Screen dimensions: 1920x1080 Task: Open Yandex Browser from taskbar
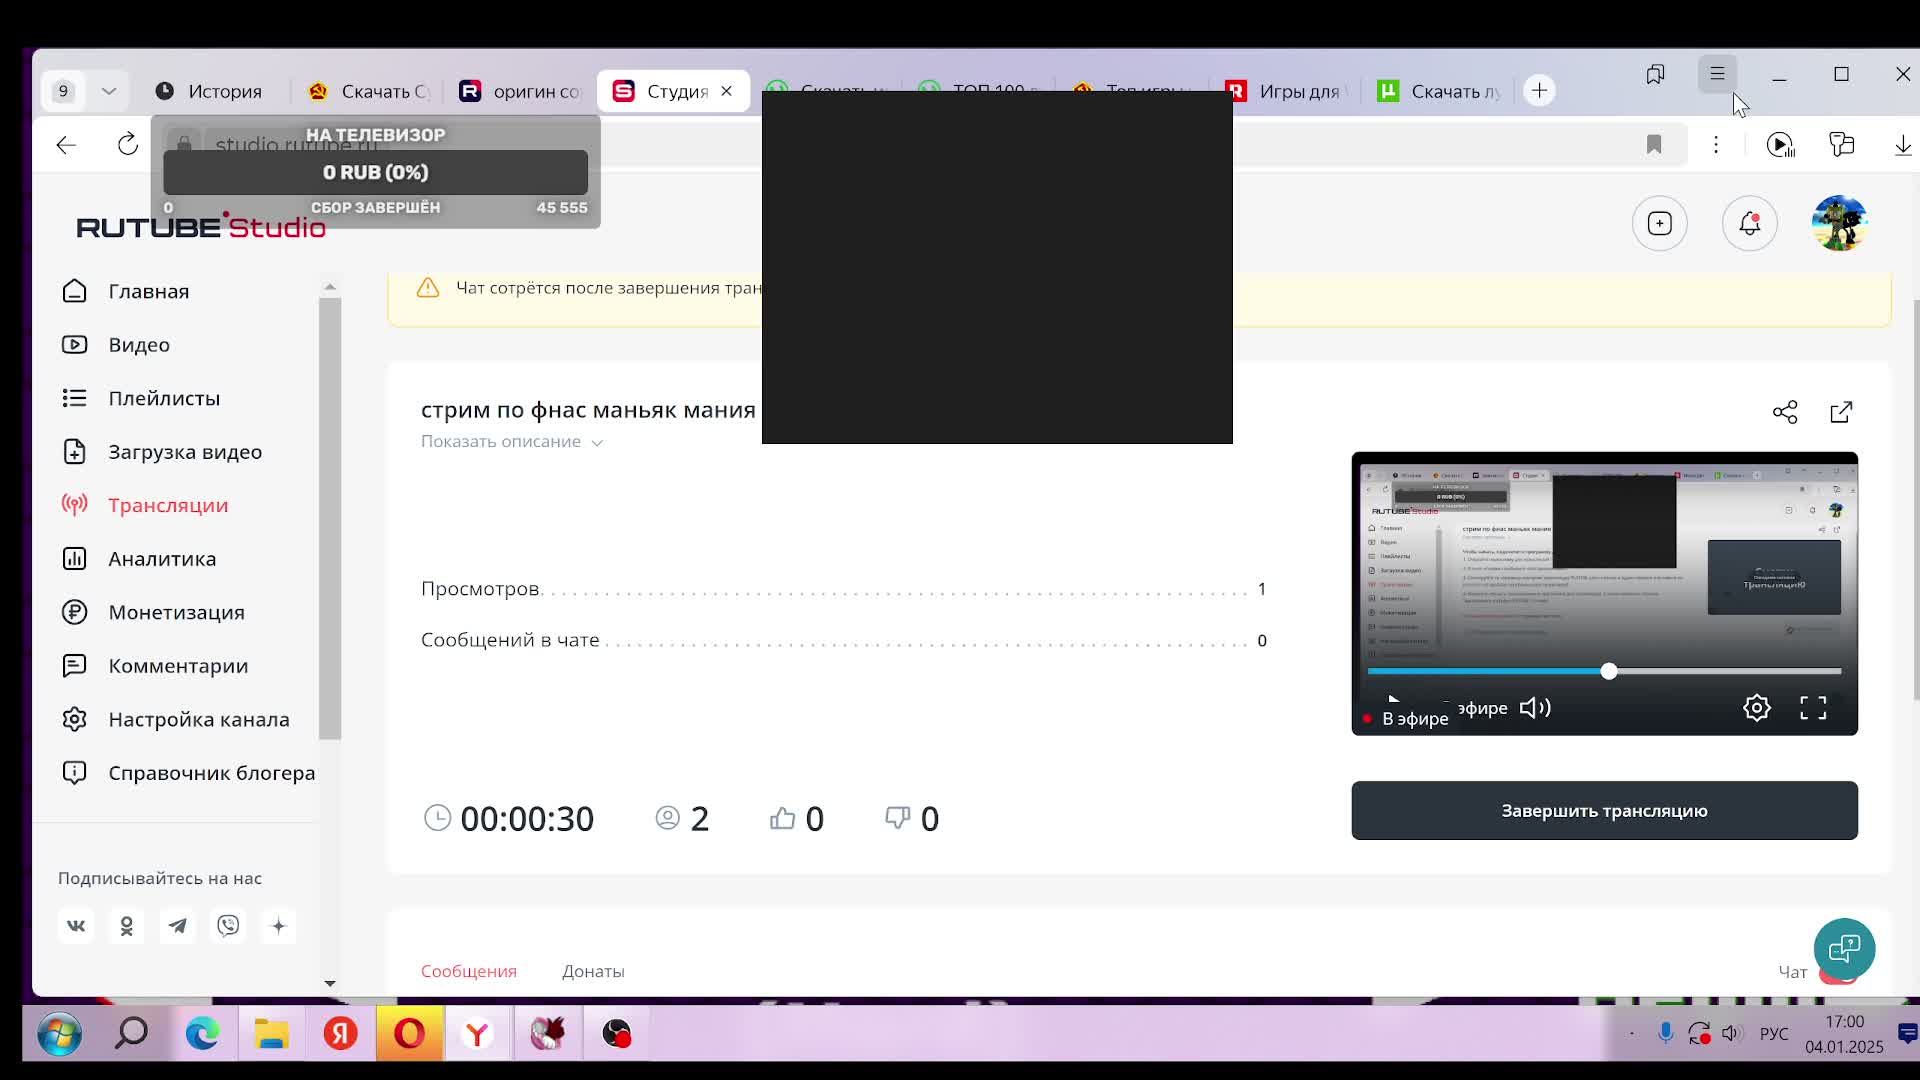[x=477, y=1033]
